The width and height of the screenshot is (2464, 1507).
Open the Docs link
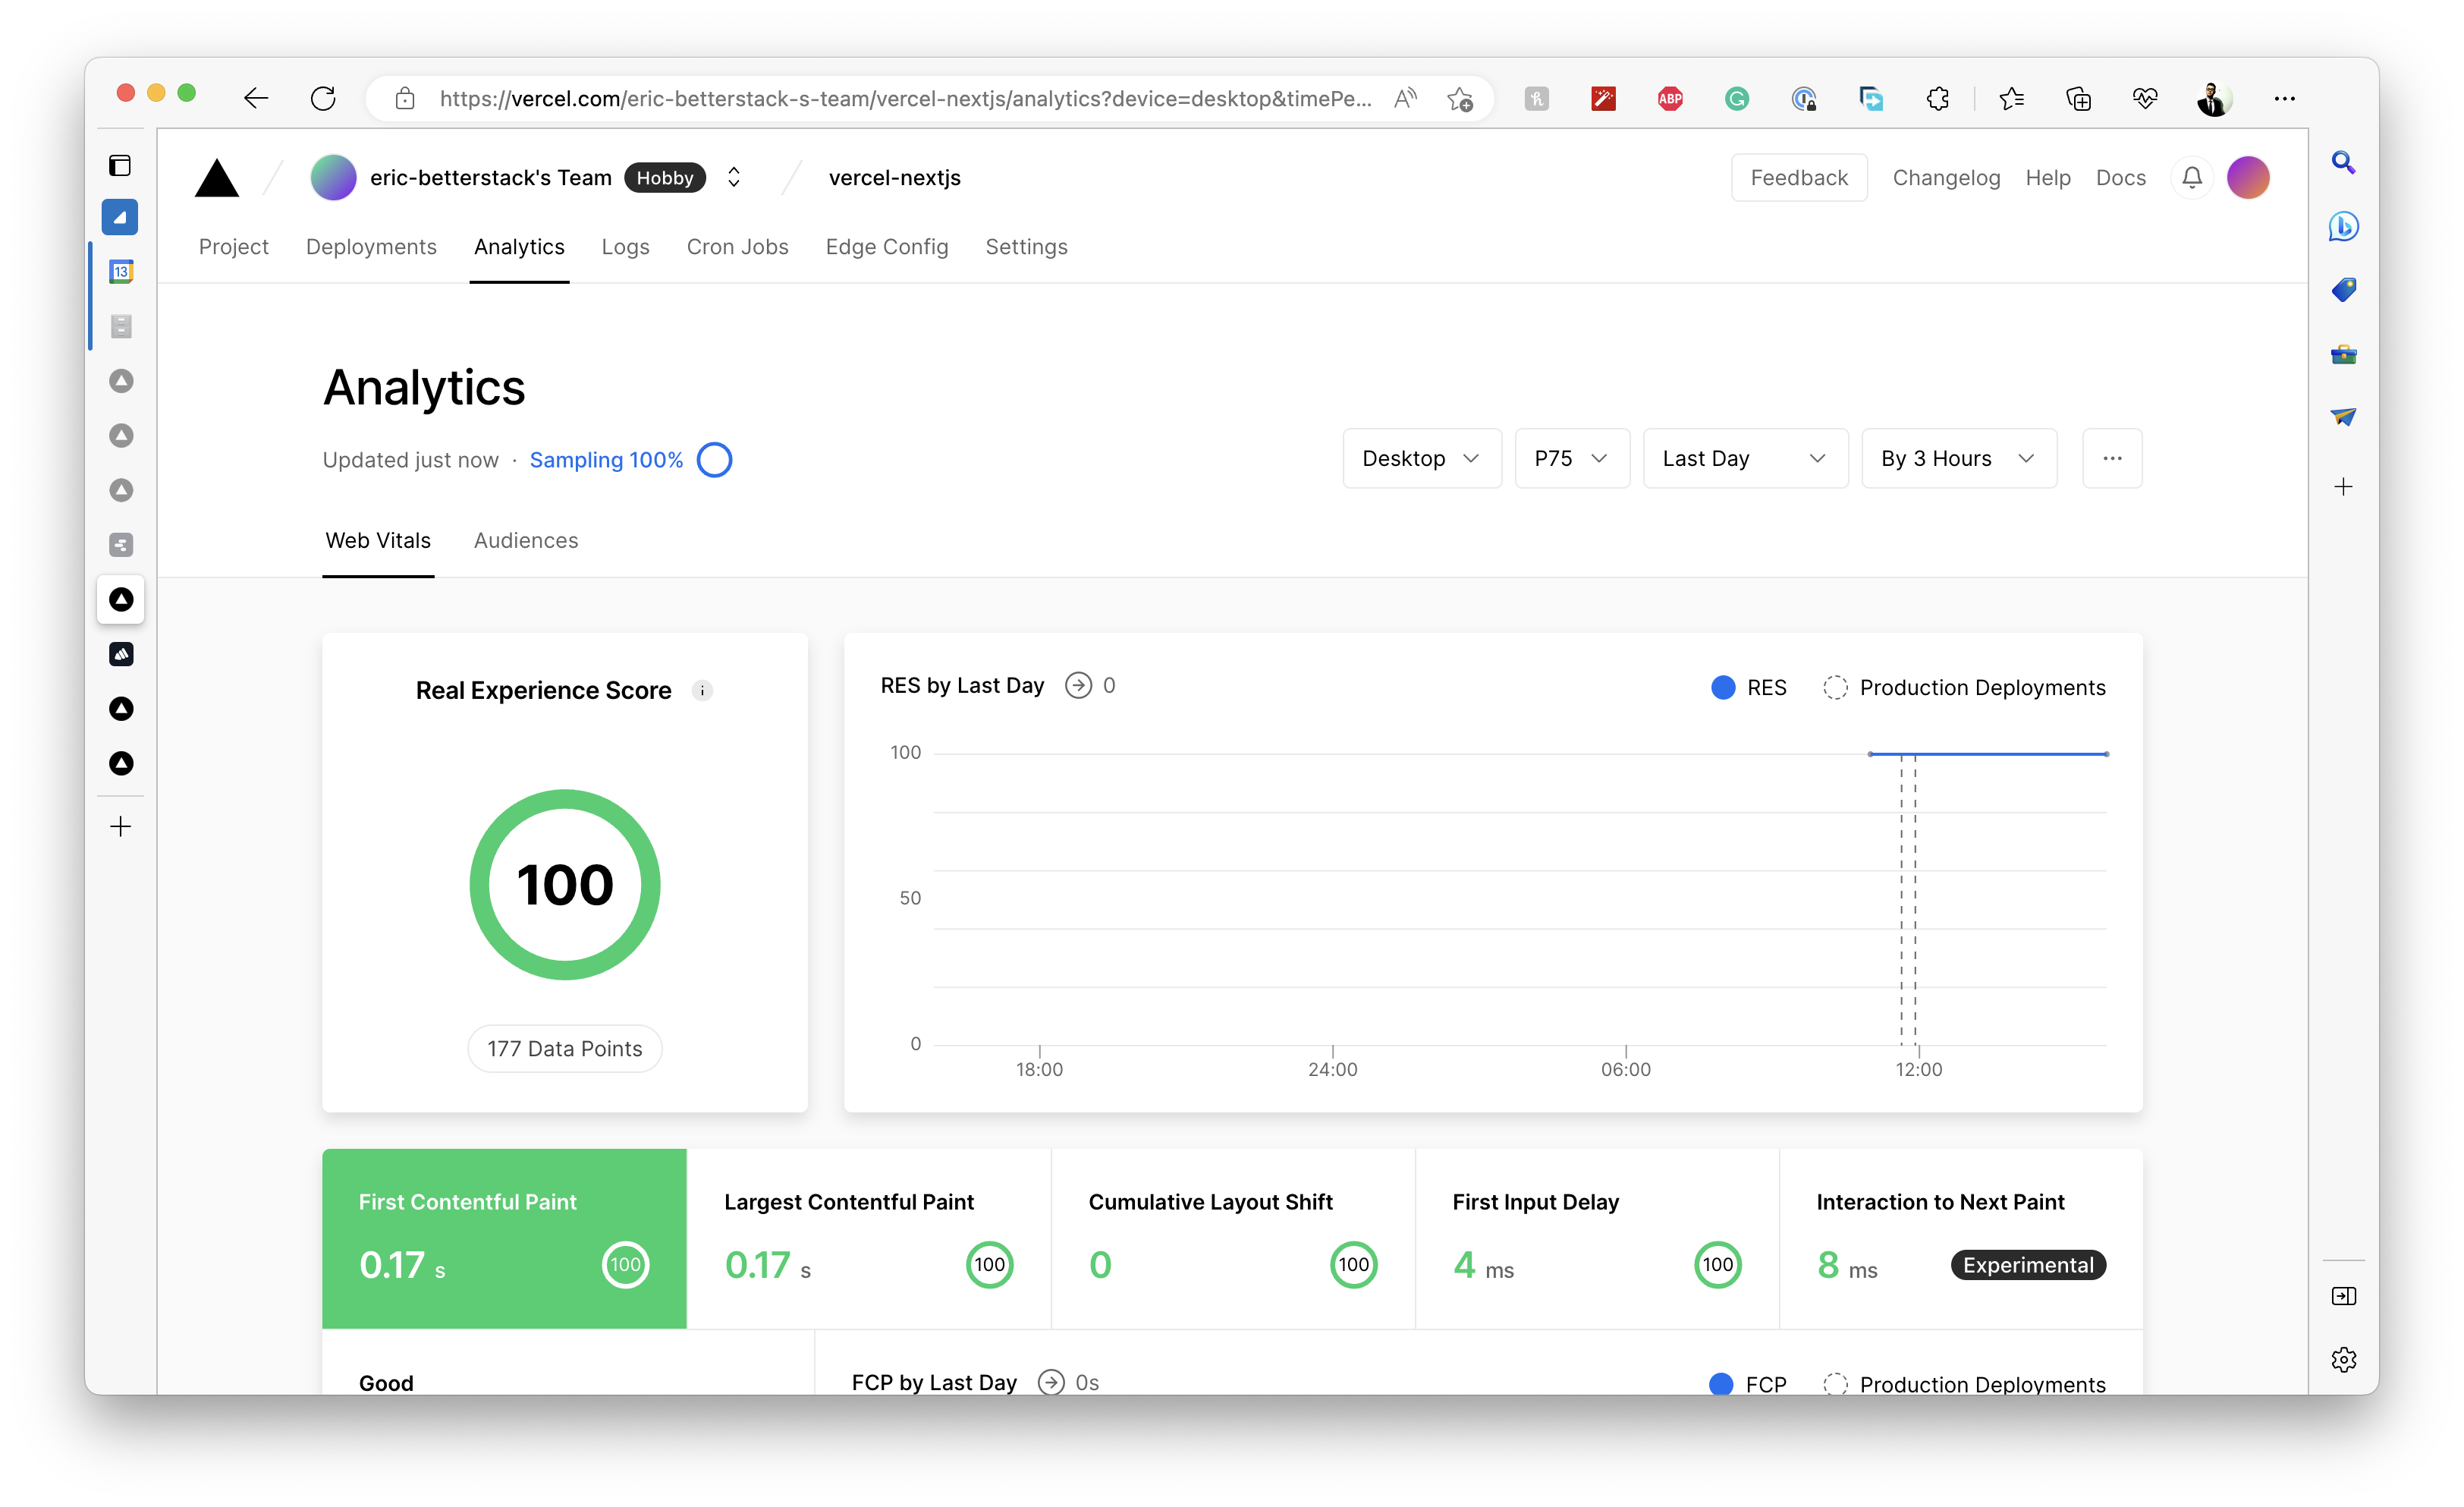[2120, 177]
